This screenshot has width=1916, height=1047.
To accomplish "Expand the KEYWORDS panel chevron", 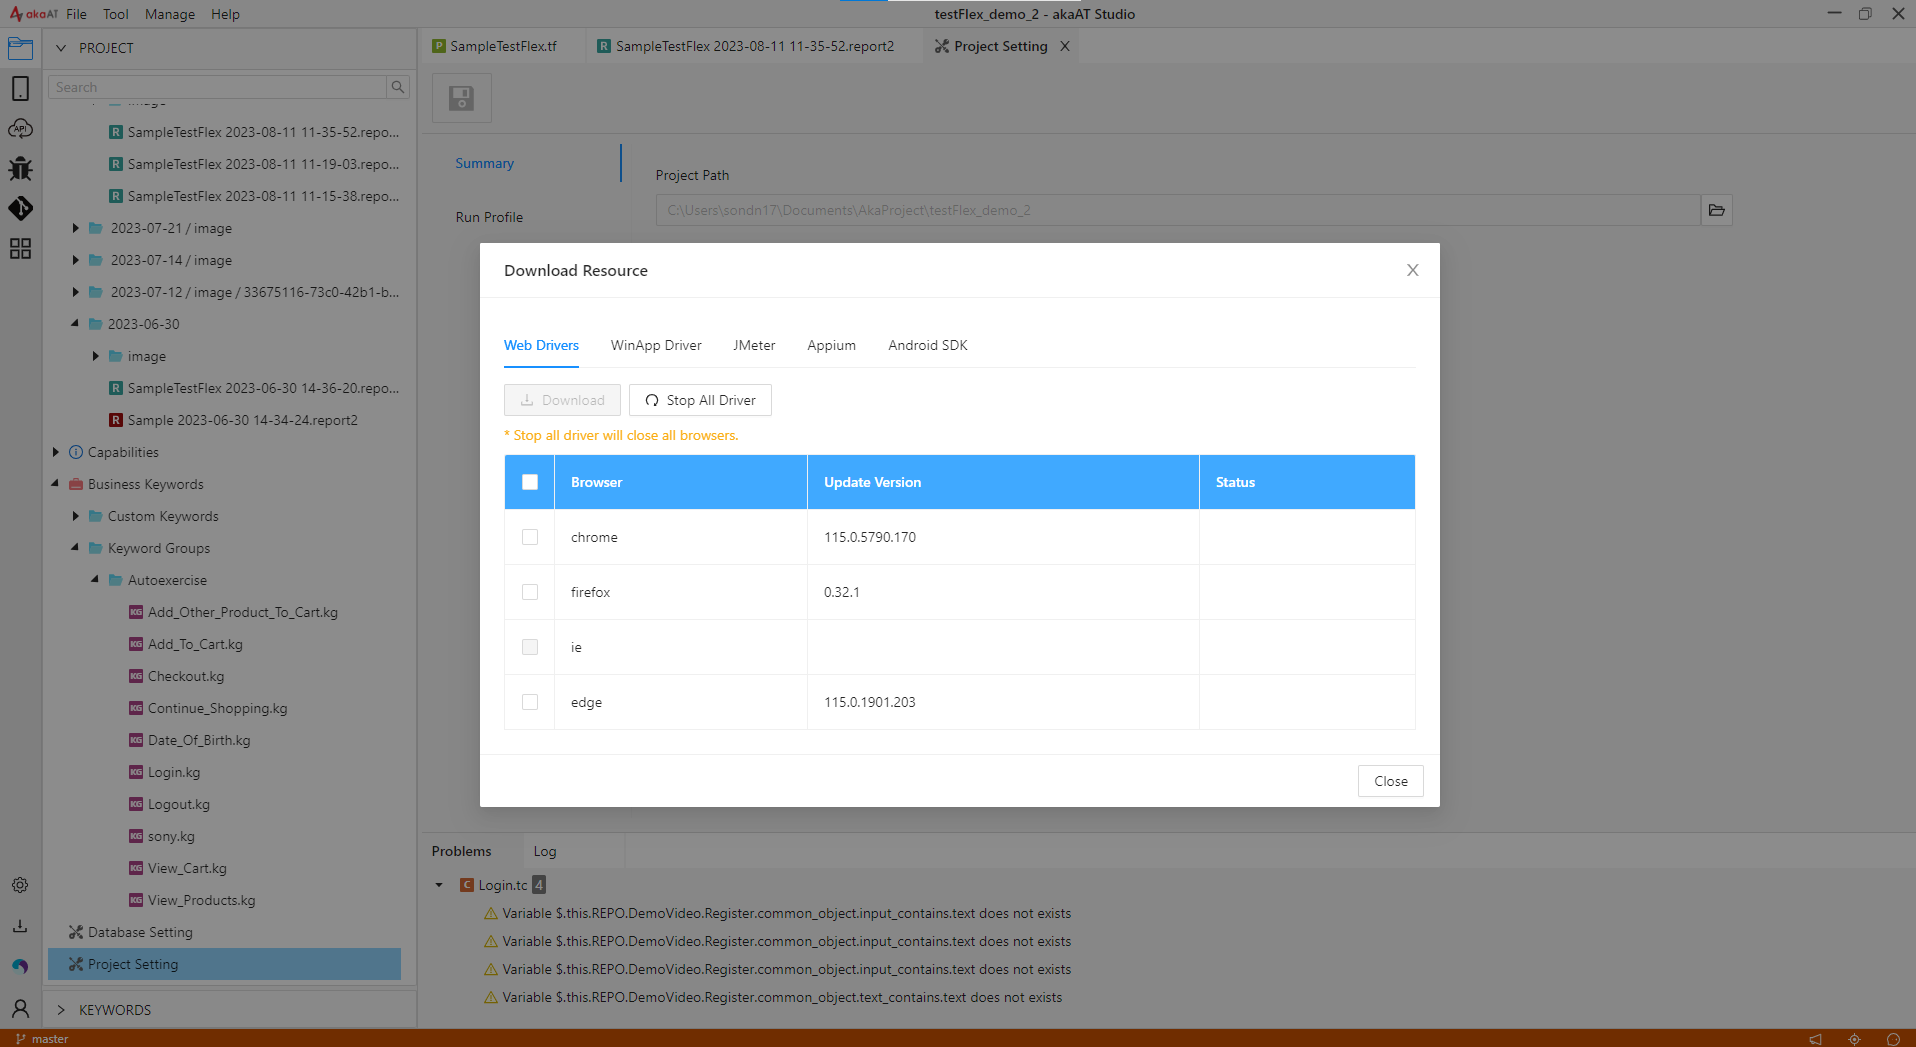I will point(60,1010).
